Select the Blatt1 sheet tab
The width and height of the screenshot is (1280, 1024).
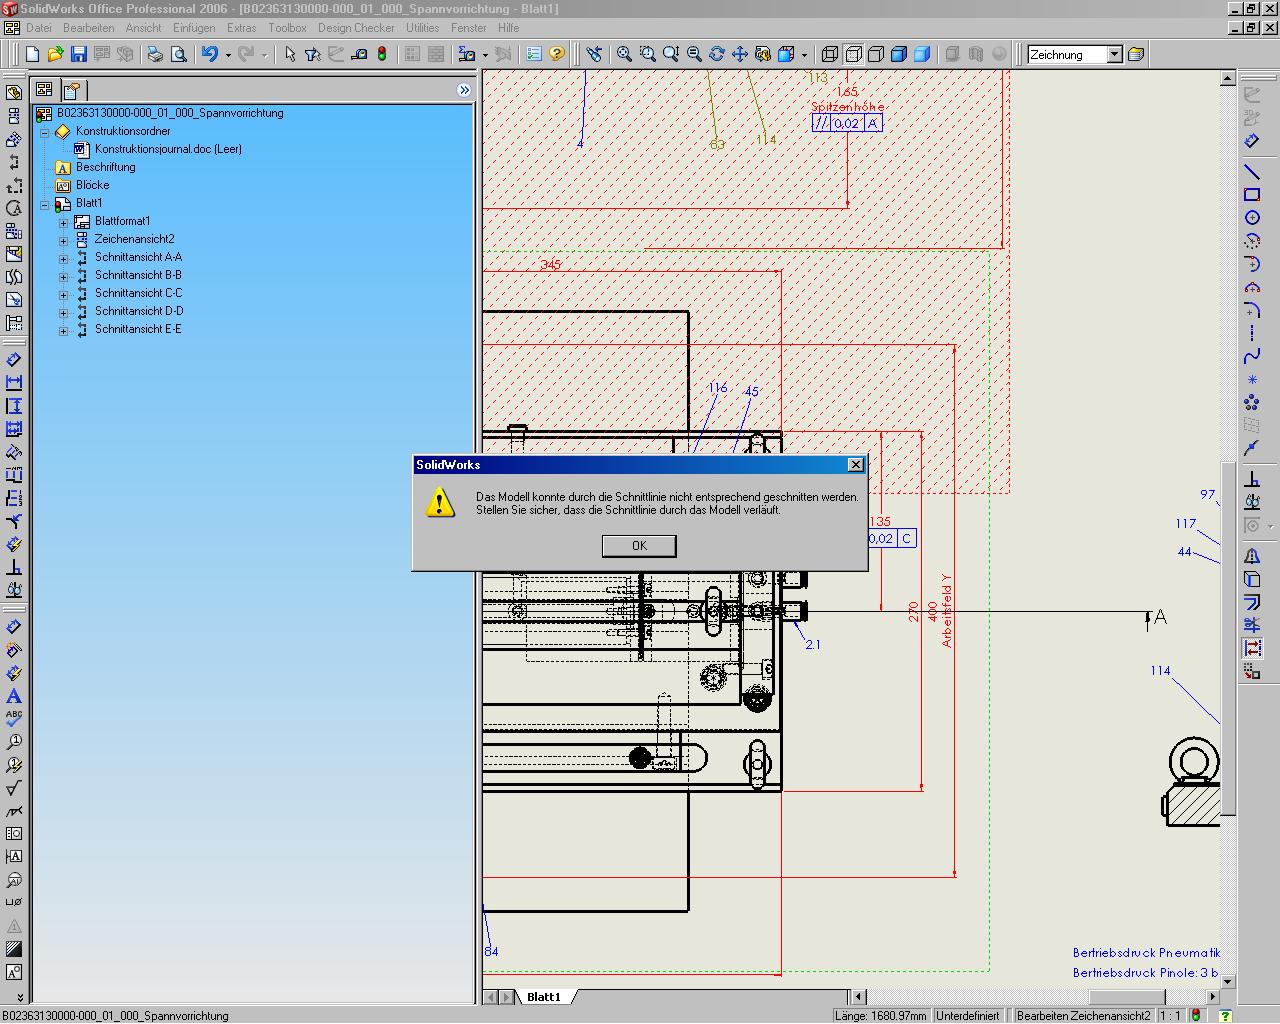point(544,997)
